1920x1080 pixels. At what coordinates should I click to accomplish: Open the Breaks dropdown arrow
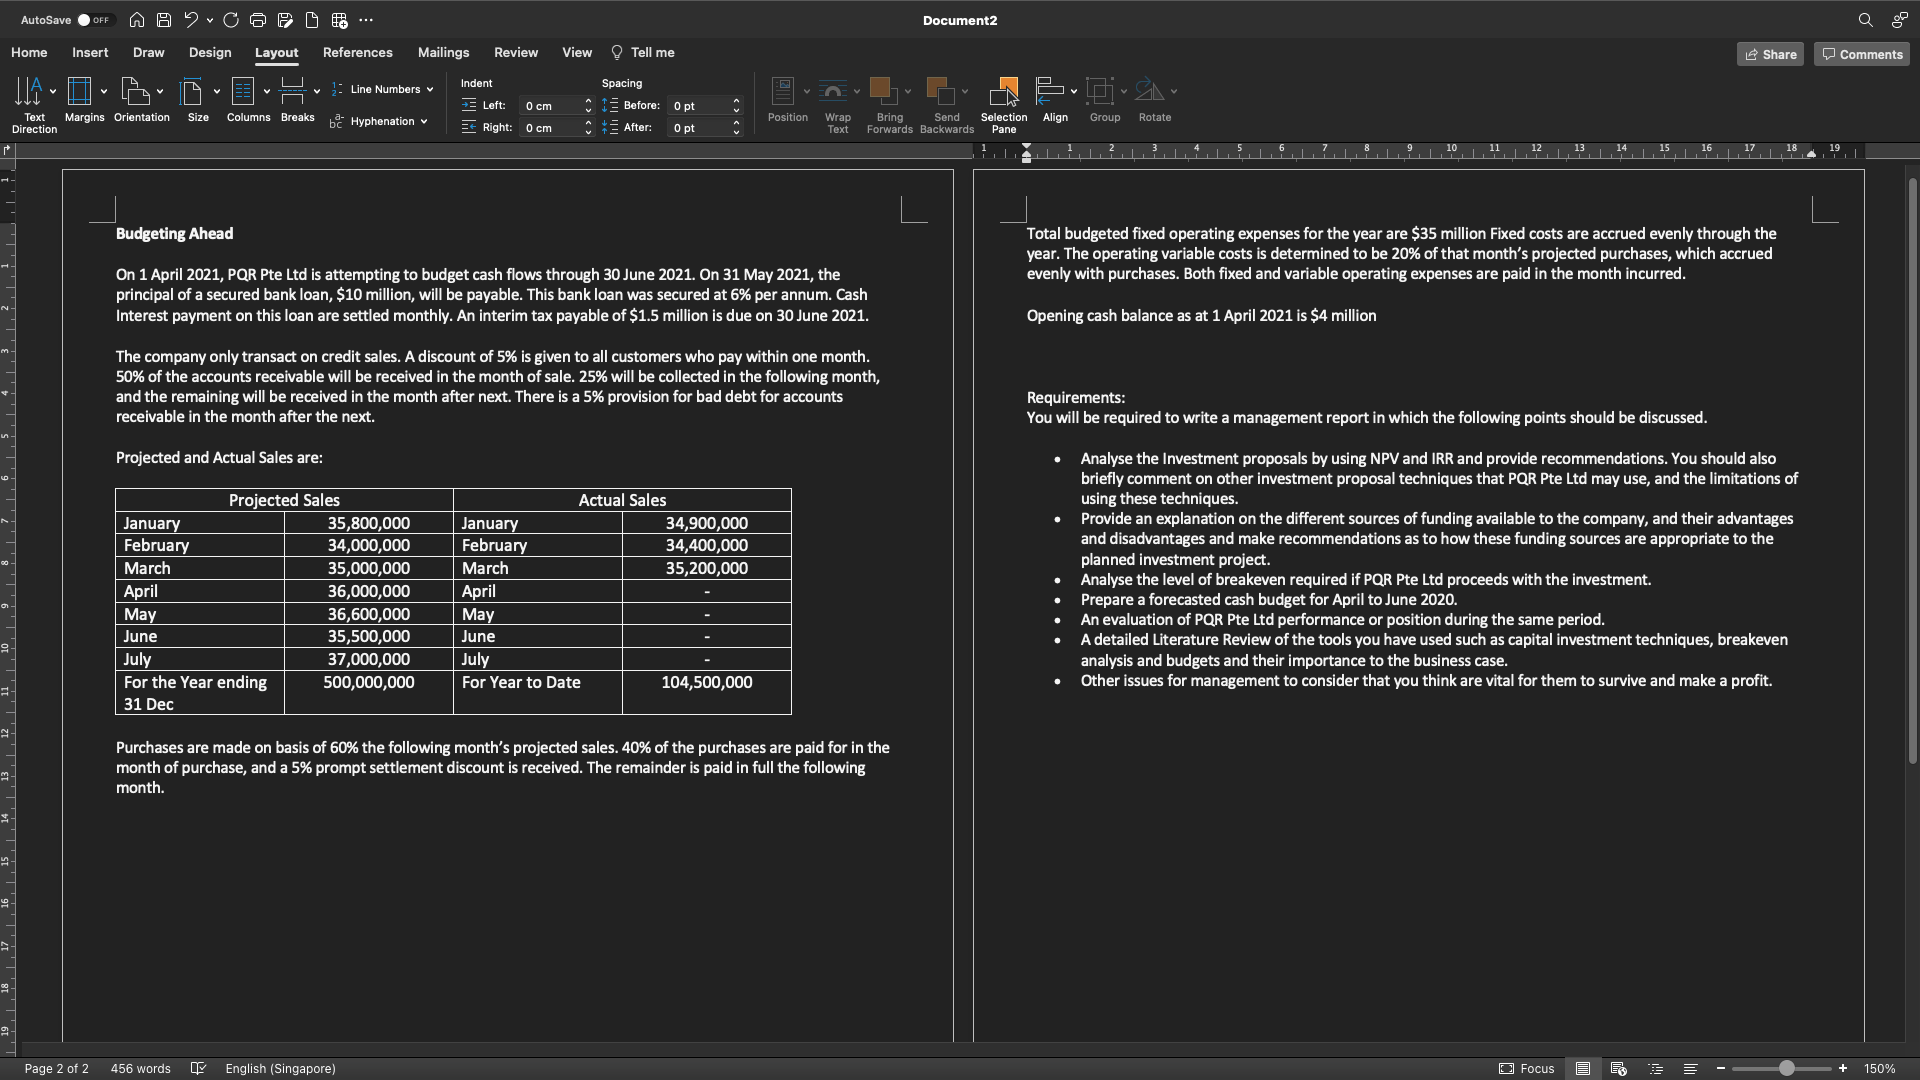click(317, 92)
